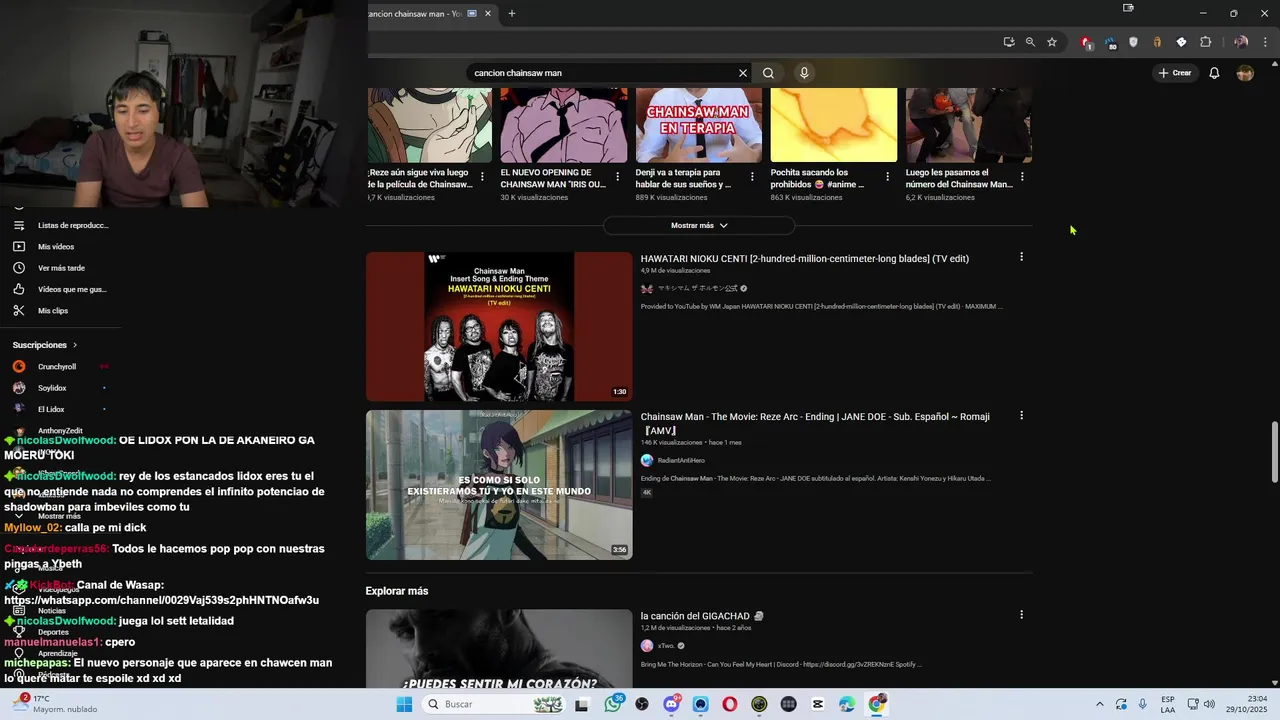Image resolution: width=1280 pixels, height=720 pixels.
Task: Open menu for EL NUEVO OPENING short
Action: [x=617, y=177]
